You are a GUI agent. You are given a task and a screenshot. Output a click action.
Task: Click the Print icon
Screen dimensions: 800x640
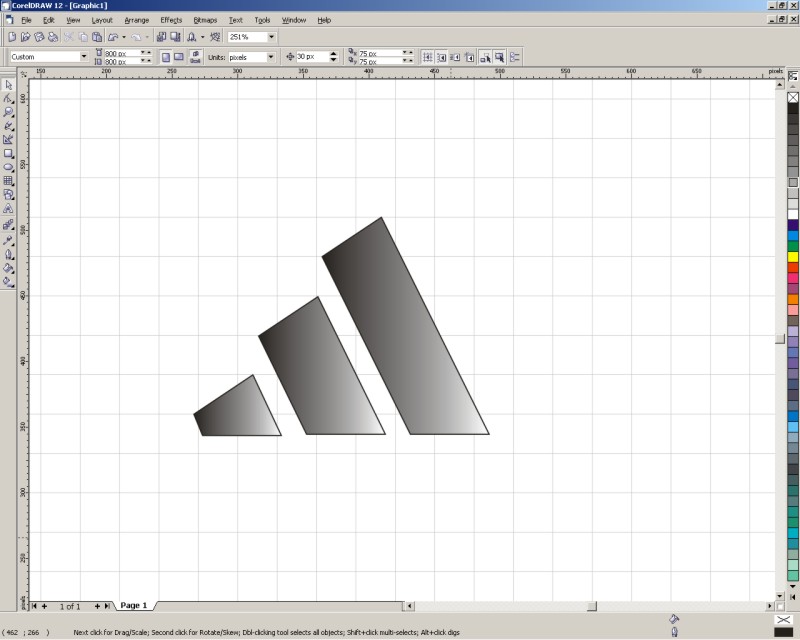point(53,37)
